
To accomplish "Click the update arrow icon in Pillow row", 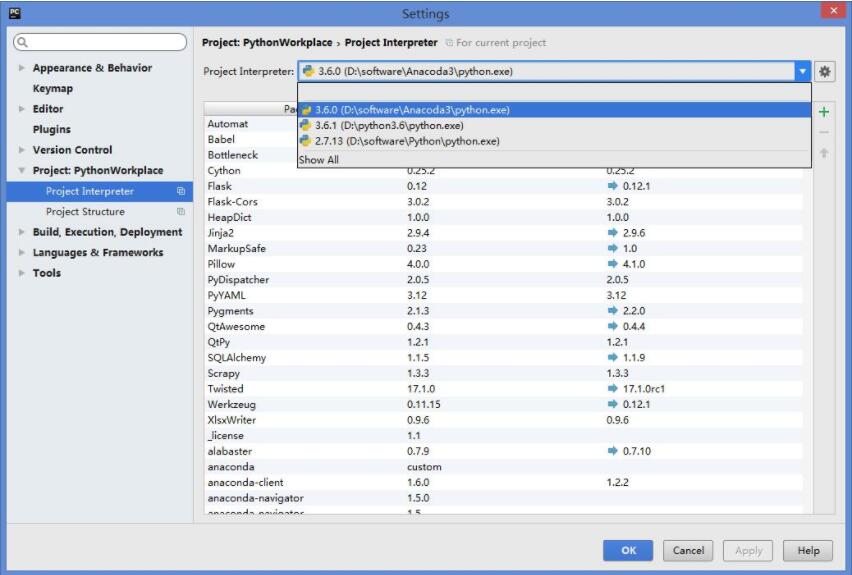I will [x=612, y=264].
